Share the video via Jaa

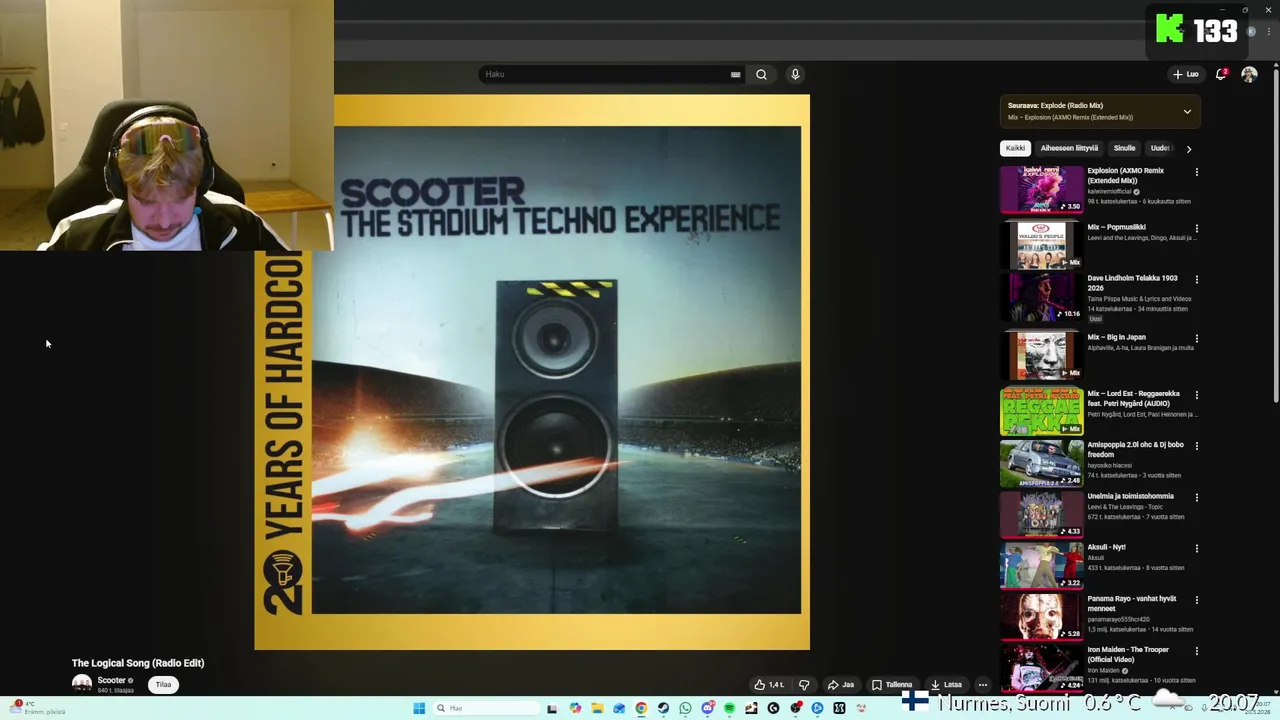pyautogui.click(x=840, y=685)
